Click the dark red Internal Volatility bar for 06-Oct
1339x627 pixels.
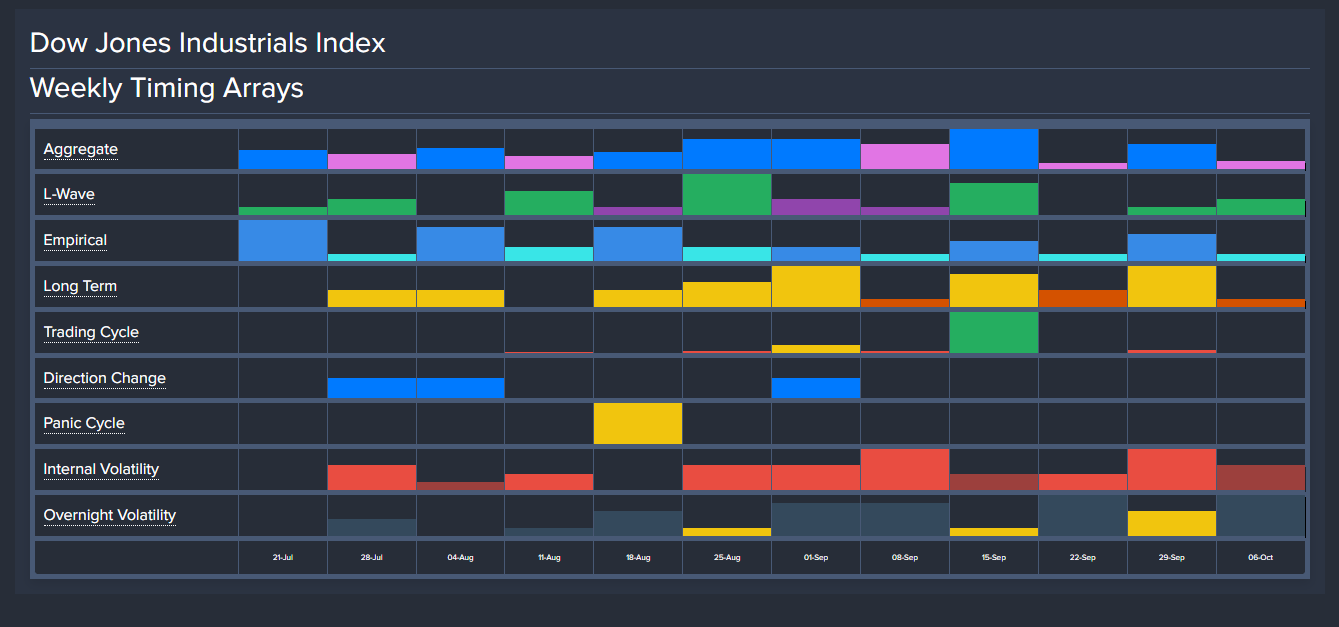tap(1261, 478)
